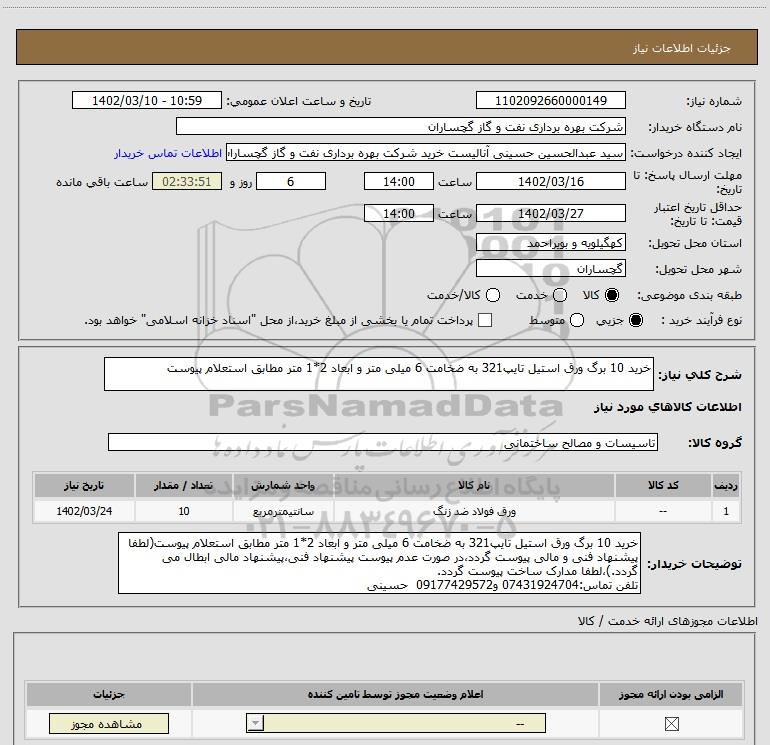Click the price validity date 1402/03/27

coord(550,213)
